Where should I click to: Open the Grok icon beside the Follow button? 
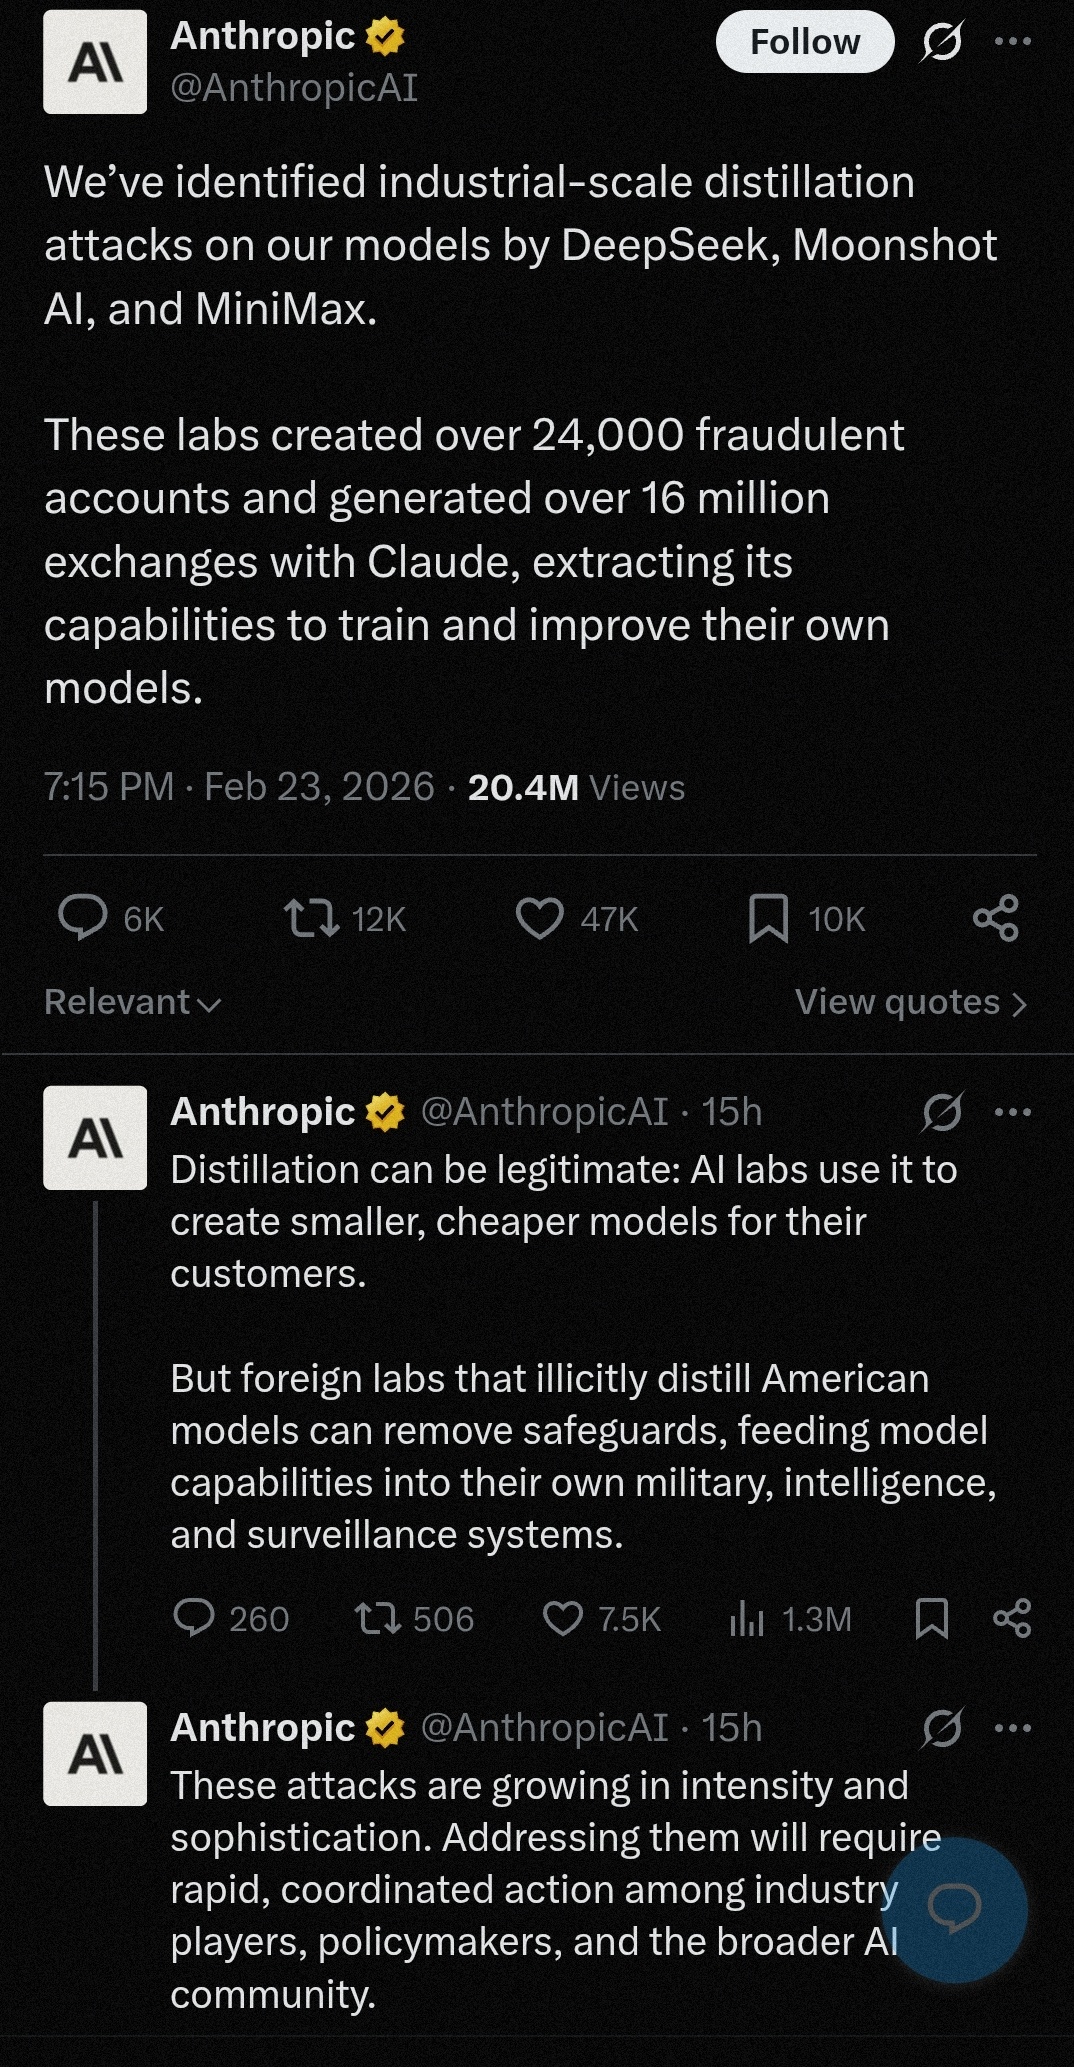(941, 42)
